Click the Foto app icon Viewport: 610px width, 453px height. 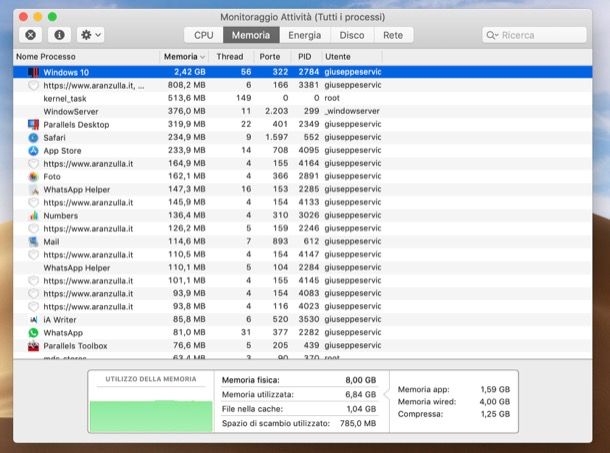point(33,177)
